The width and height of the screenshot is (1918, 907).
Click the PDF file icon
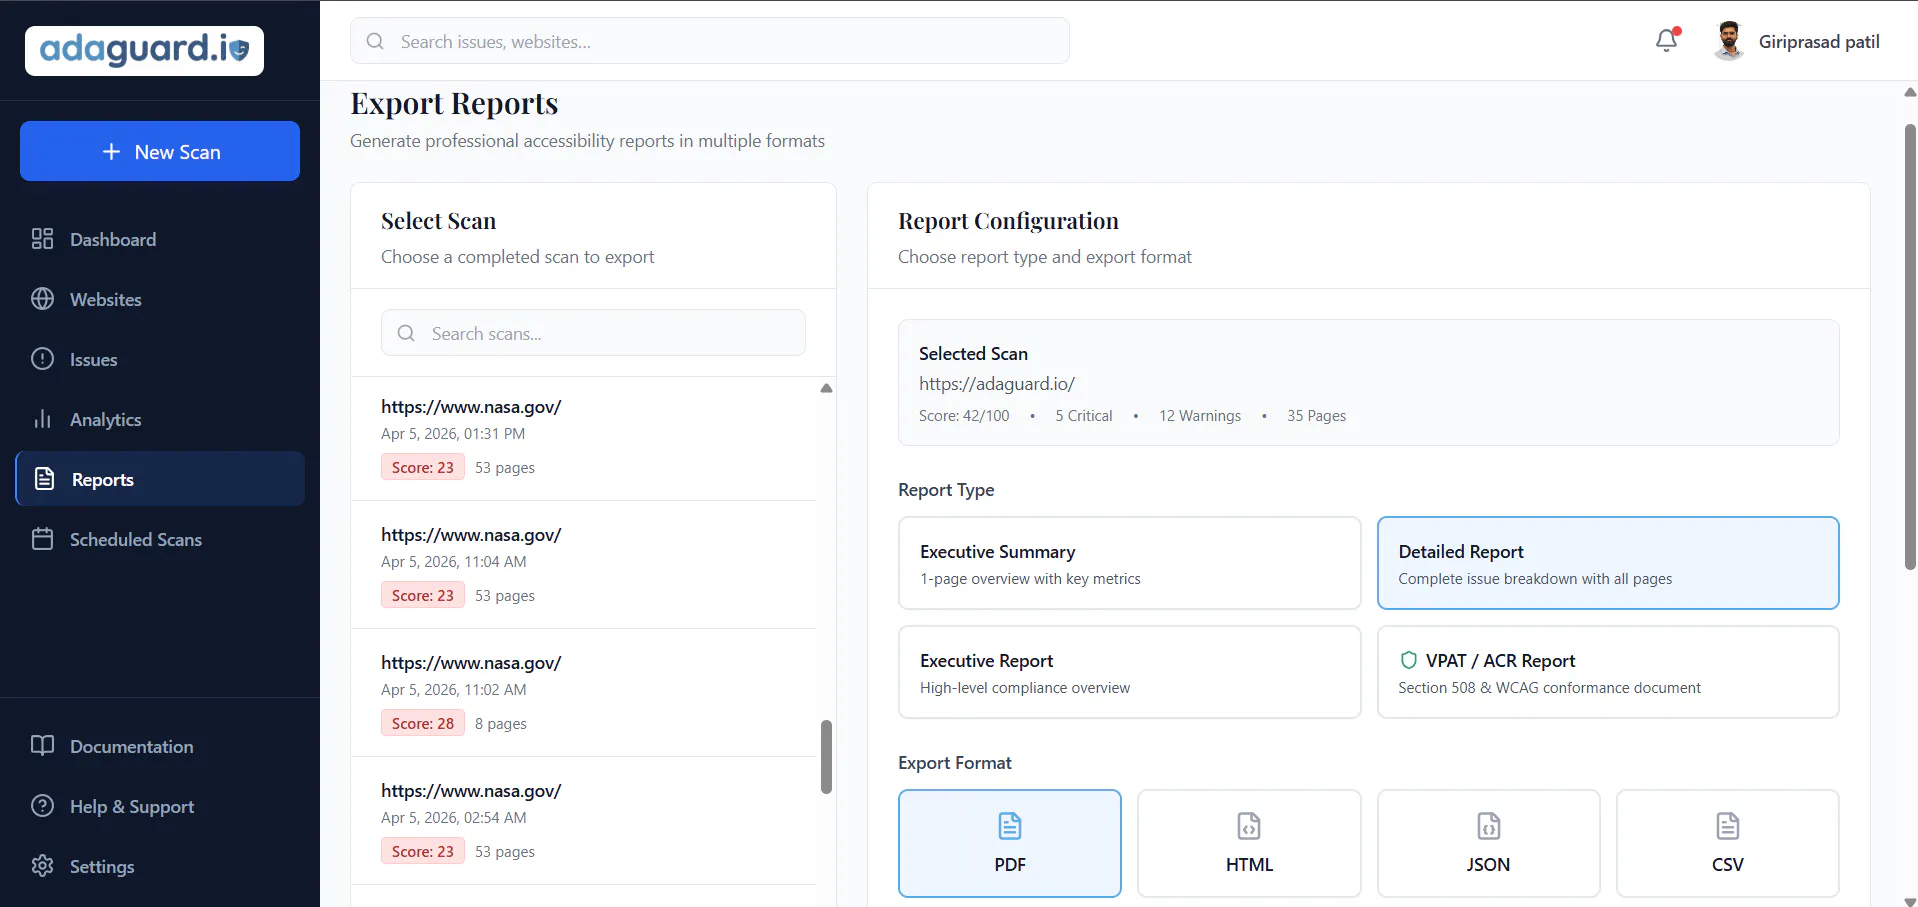pos(1010,826)
